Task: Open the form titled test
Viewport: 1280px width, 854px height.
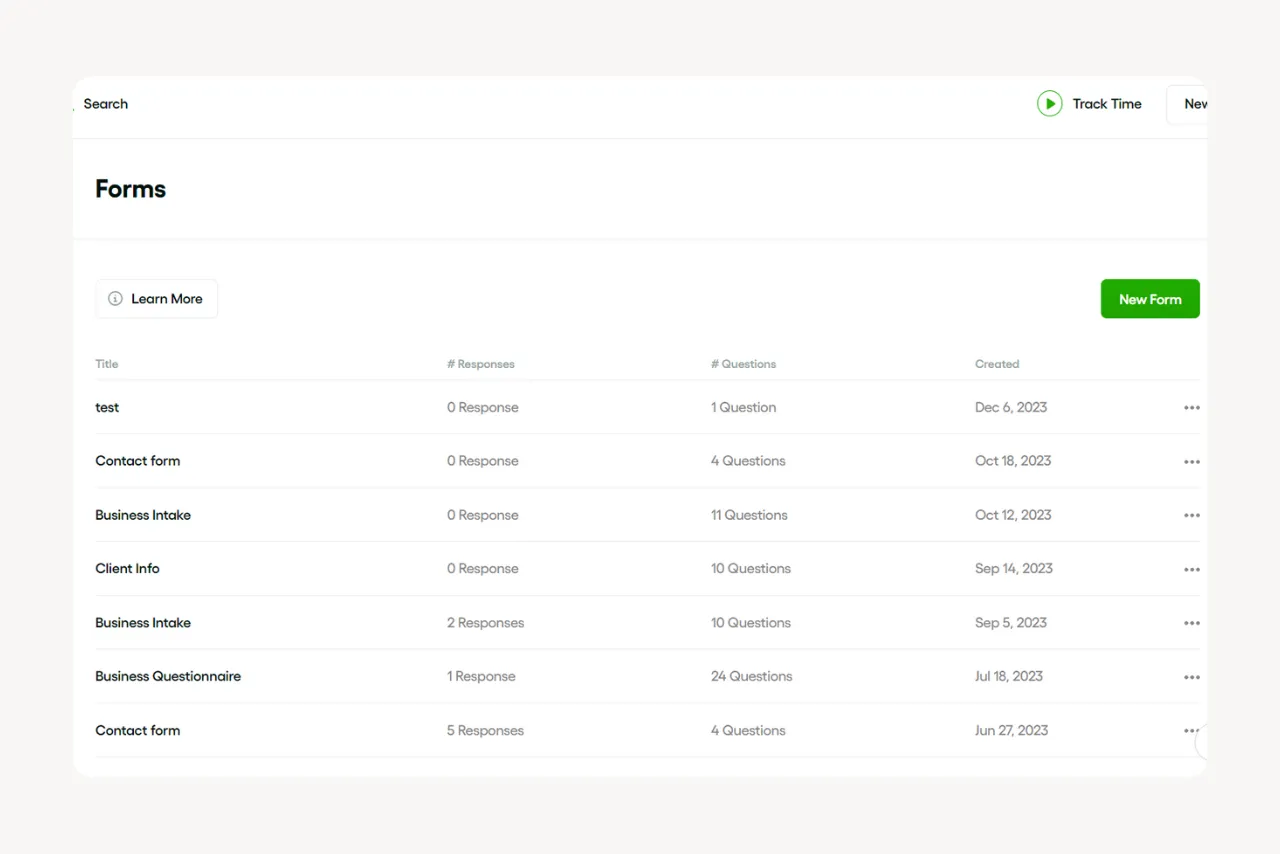Action: coord(107,408)
